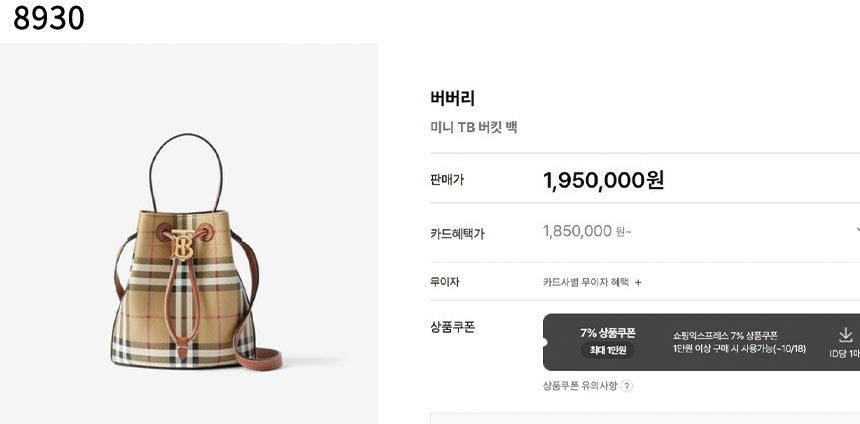Click the 상품쿠폰 row label
This screenshot has height=424, width=860.
[452, 327]
